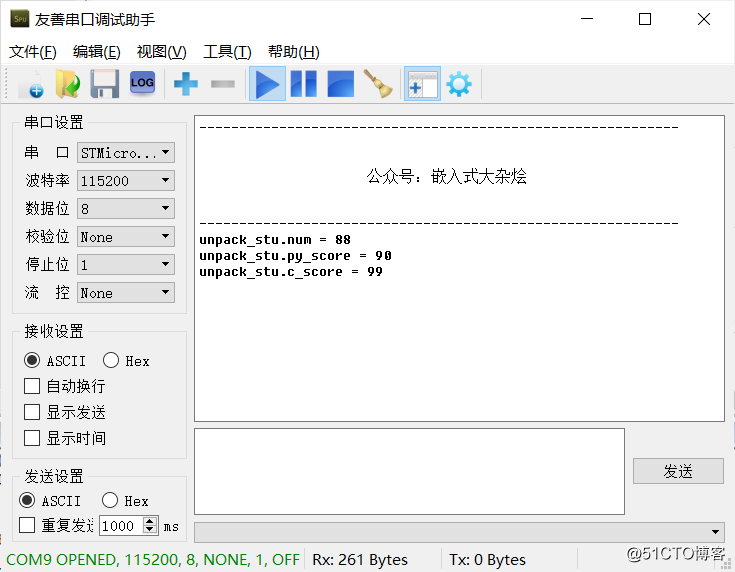Open the 文件(F) menu
735x572 pixels.
tap(33, 52)
